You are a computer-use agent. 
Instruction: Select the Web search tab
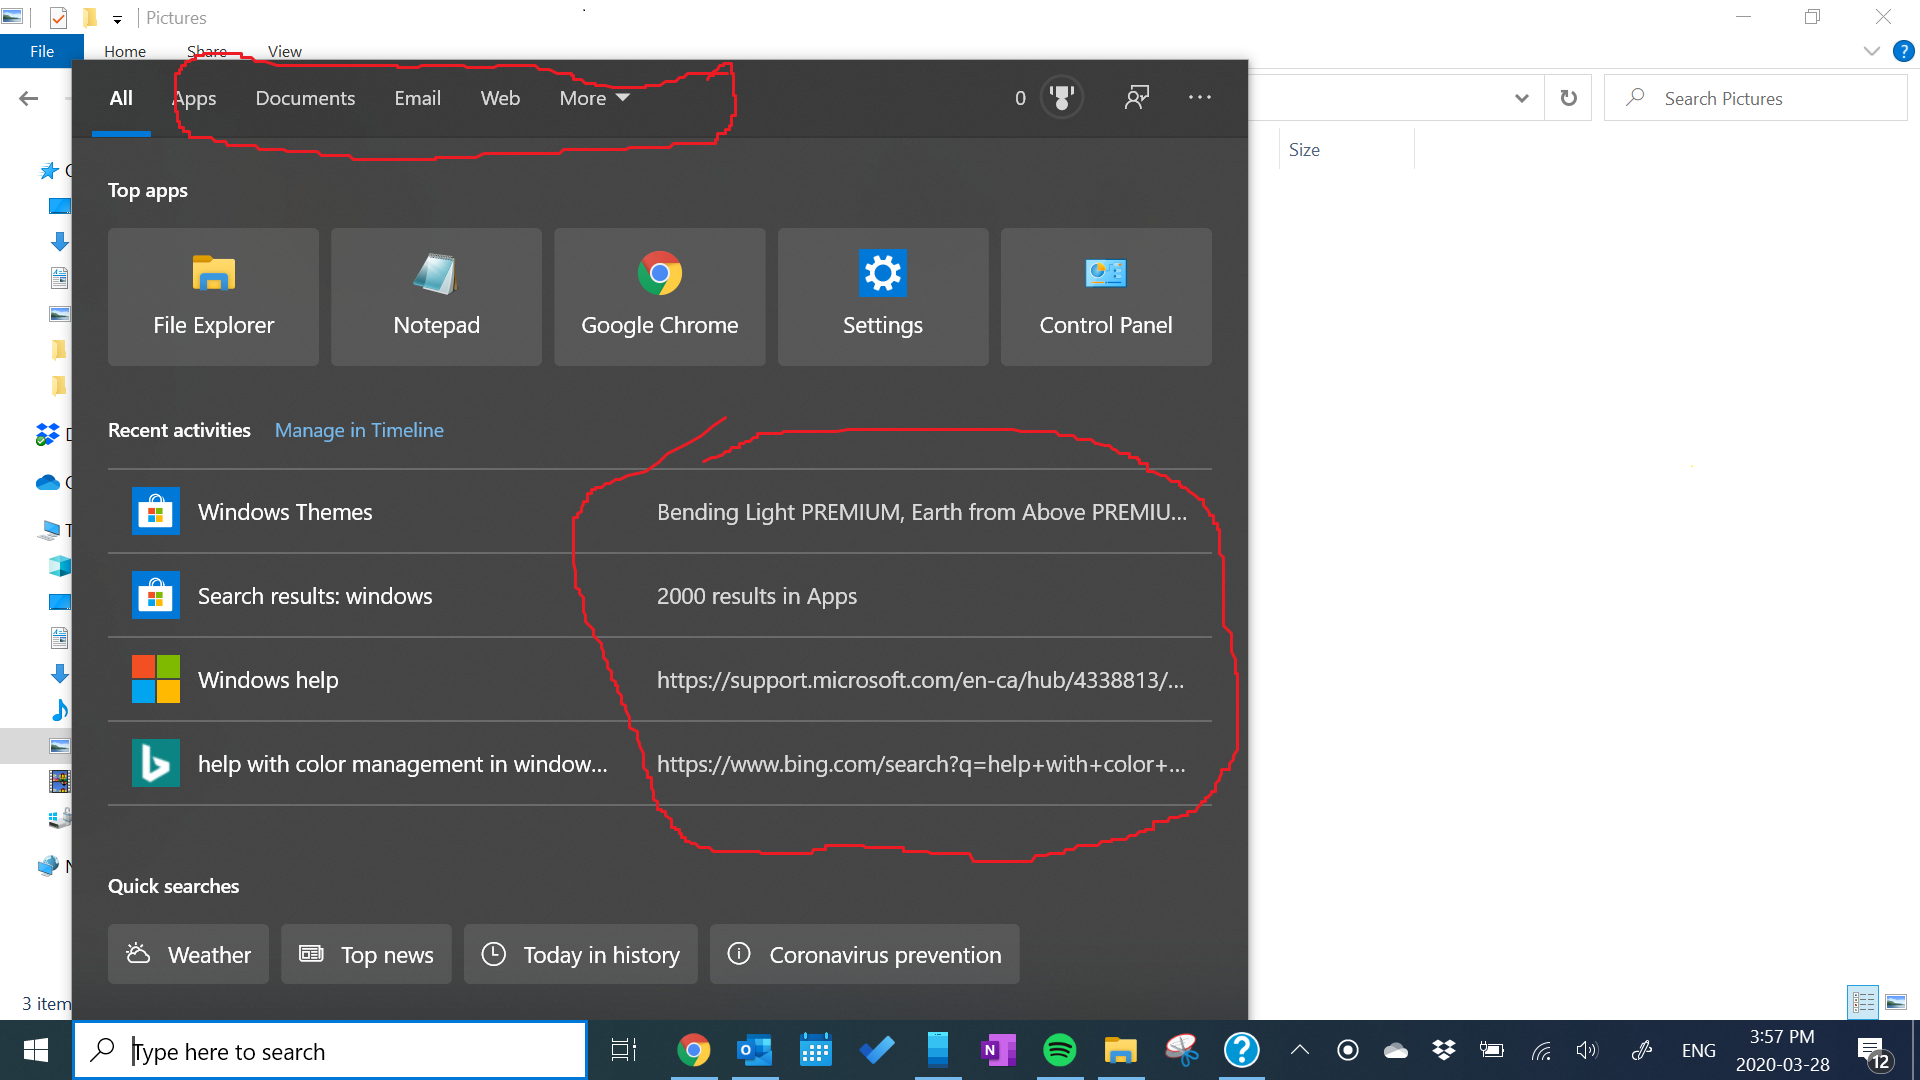(500, 98)
